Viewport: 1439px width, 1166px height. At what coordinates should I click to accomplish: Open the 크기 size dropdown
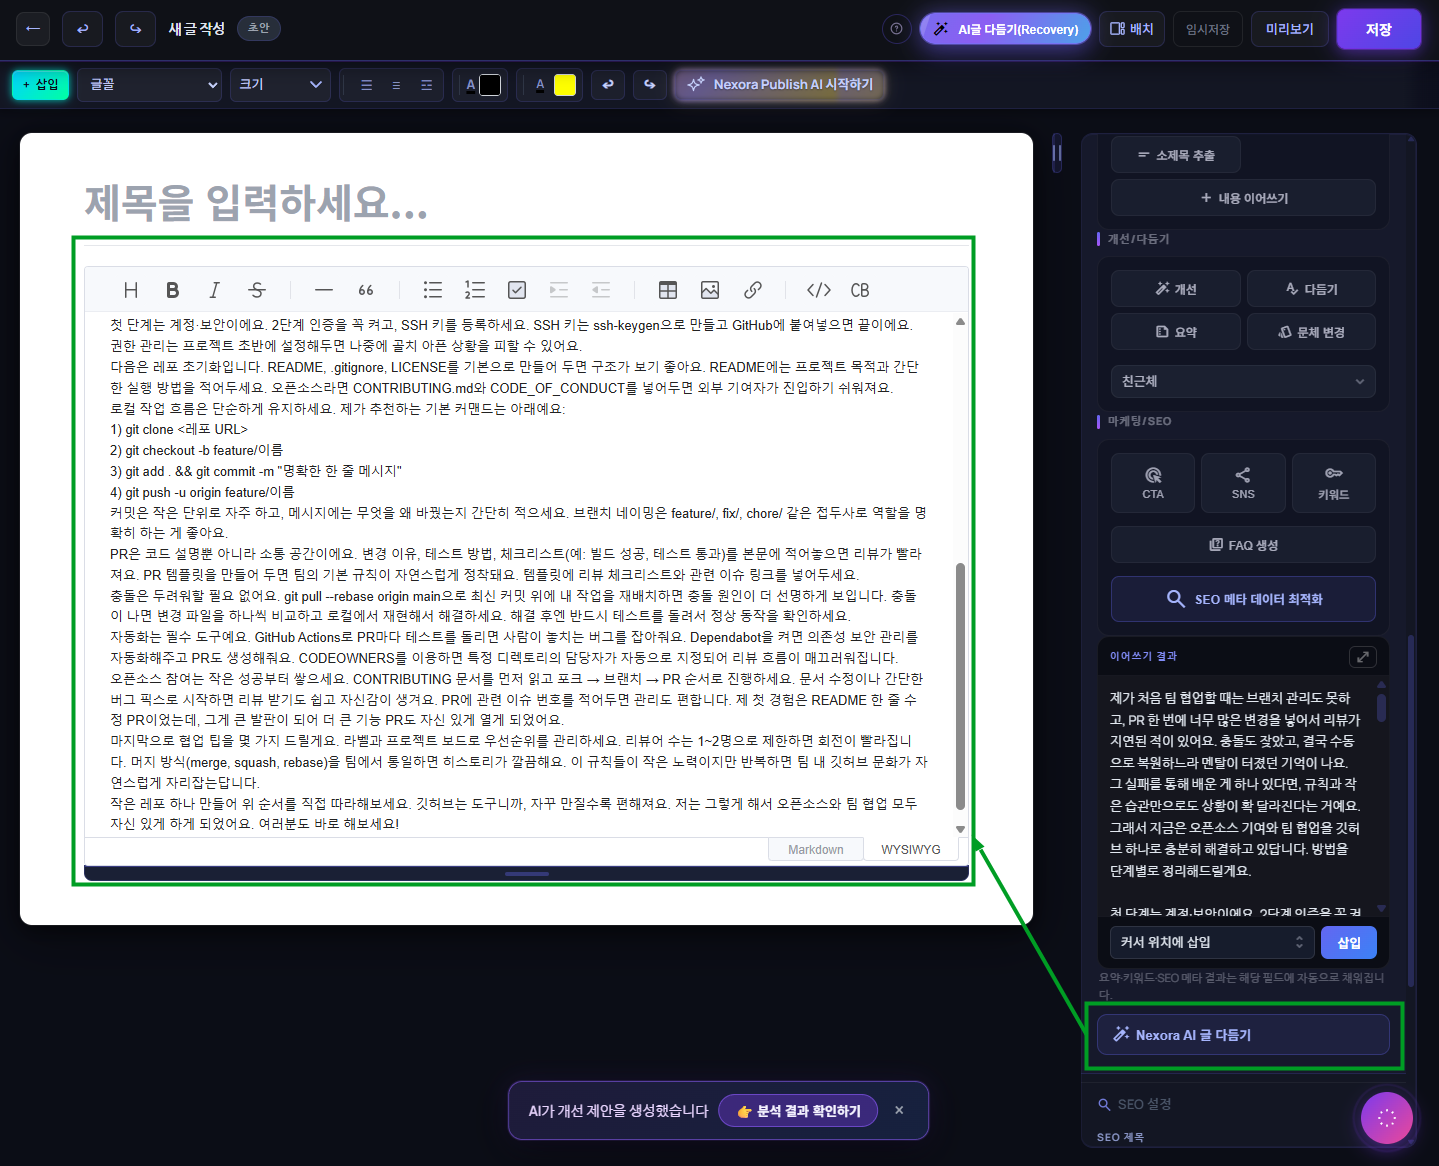280,85
